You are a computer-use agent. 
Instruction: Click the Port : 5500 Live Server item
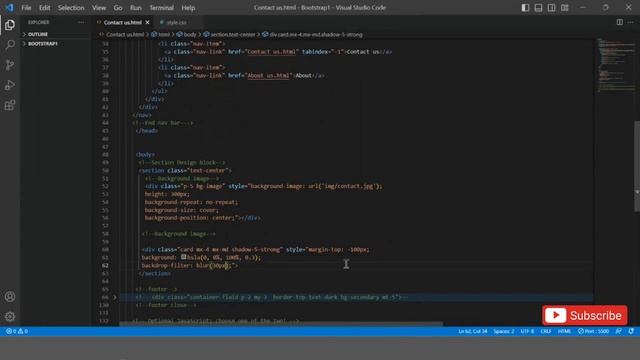tap(593, 331)
